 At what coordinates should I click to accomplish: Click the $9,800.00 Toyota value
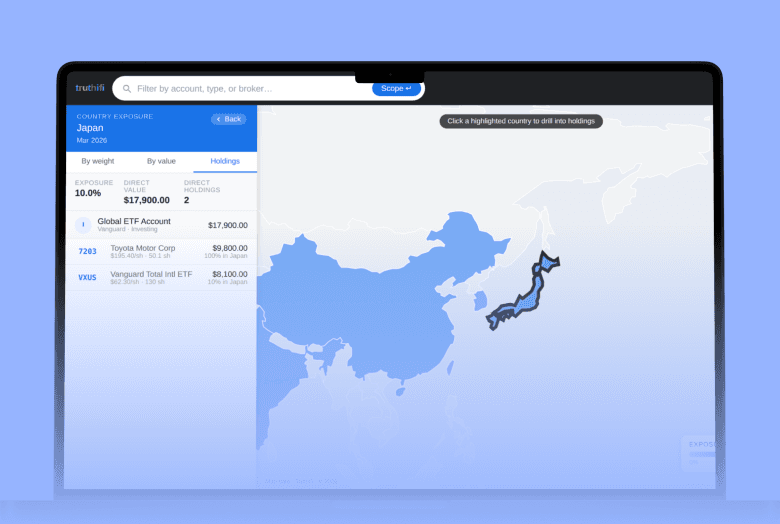230,248
